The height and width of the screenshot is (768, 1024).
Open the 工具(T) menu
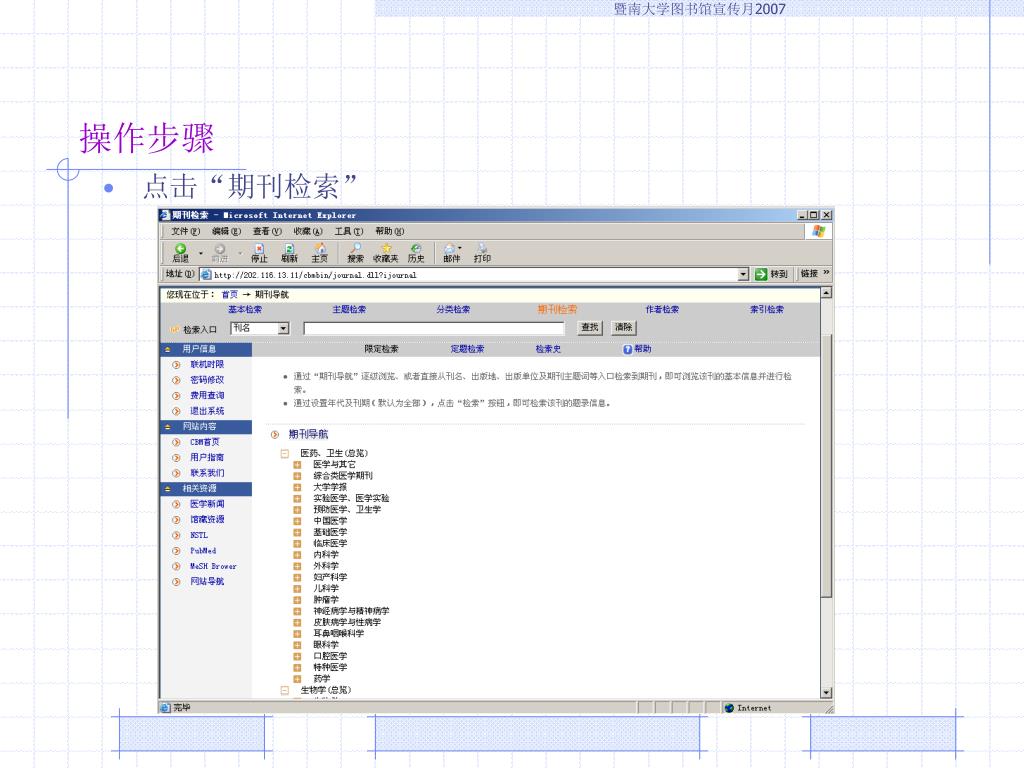pos(349,231)
